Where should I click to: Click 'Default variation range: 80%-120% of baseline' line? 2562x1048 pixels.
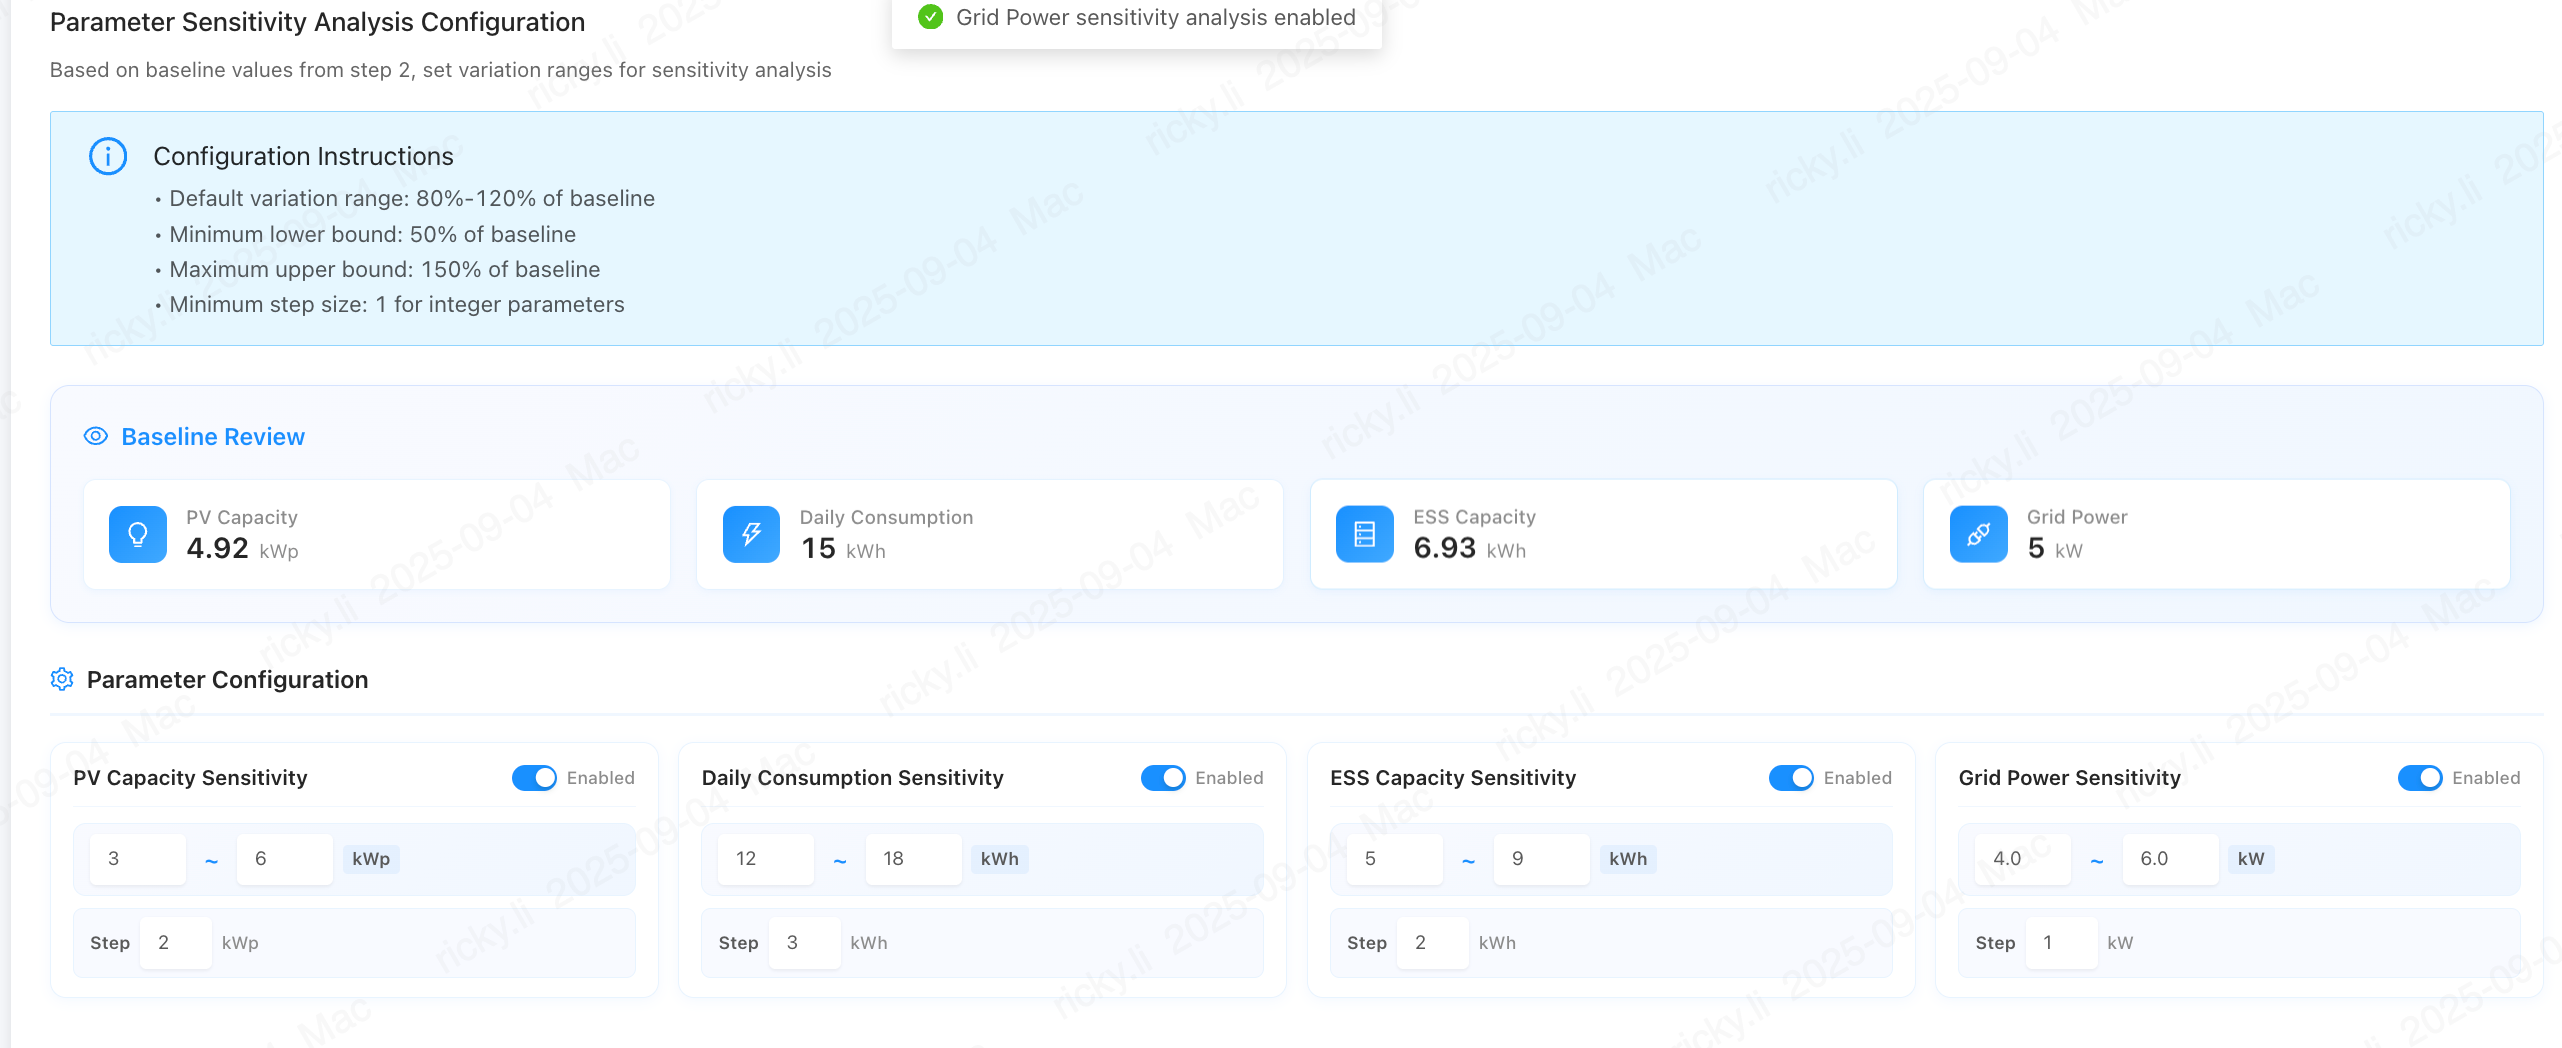click(412, 198)
